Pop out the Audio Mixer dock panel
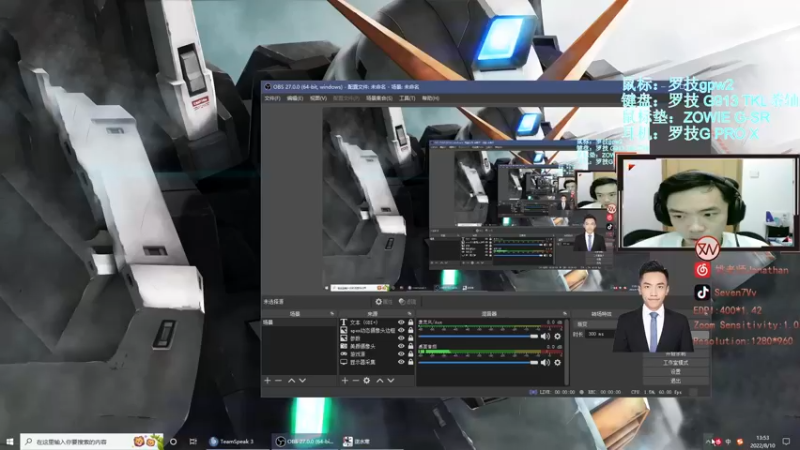800x450 pixels. pos(564,314)
